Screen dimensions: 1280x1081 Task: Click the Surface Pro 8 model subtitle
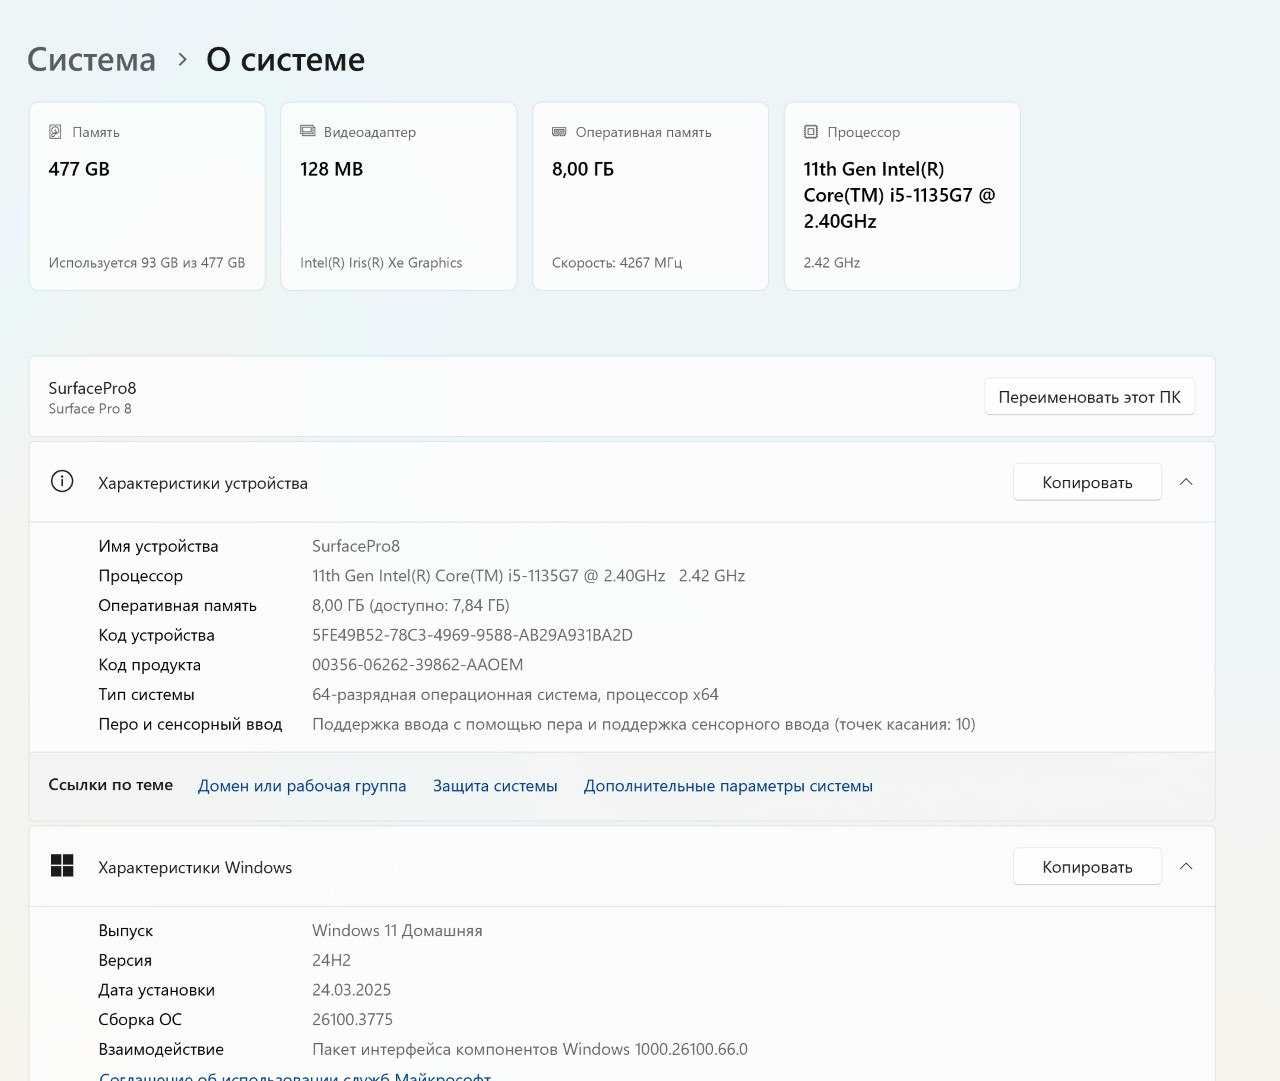(90, 409)
